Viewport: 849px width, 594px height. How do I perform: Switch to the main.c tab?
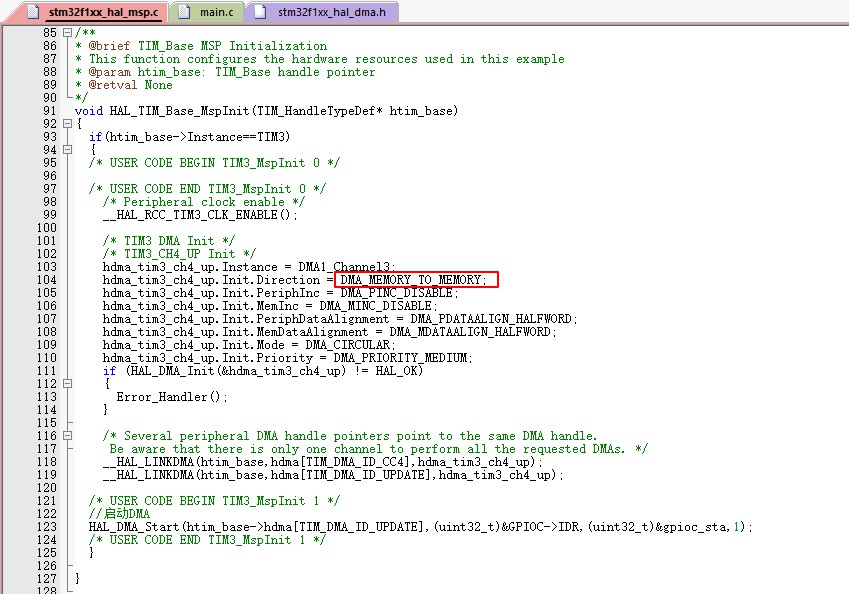(215, 11)
